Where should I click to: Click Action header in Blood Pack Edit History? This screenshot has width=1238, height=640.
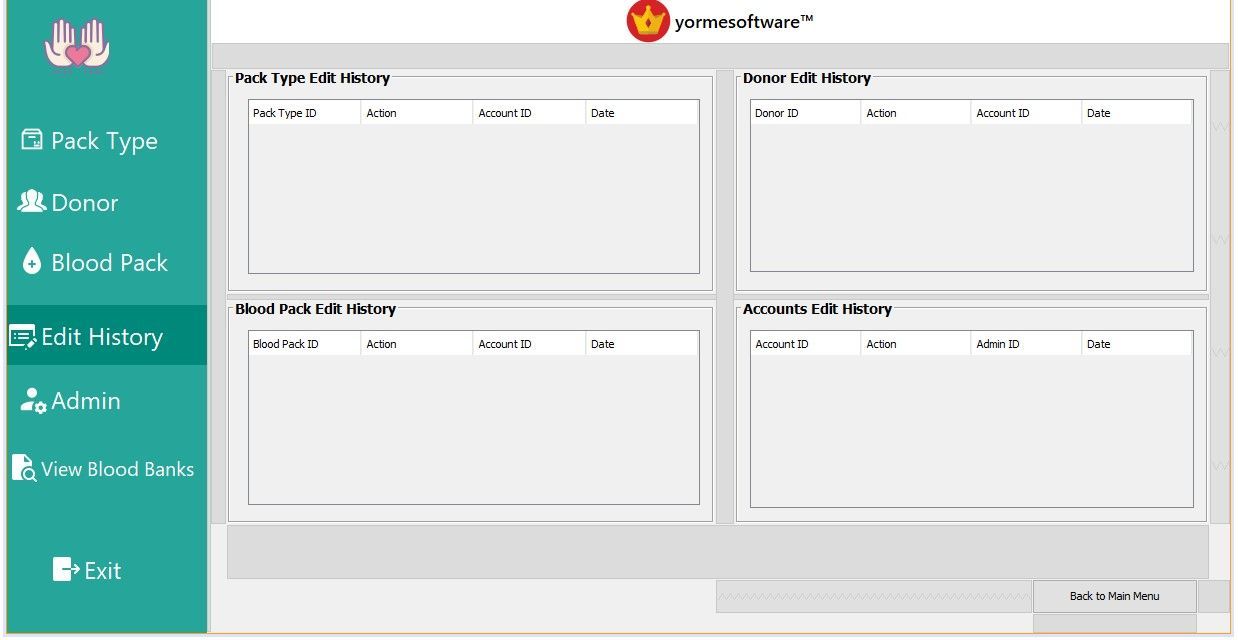coord(417,344)
